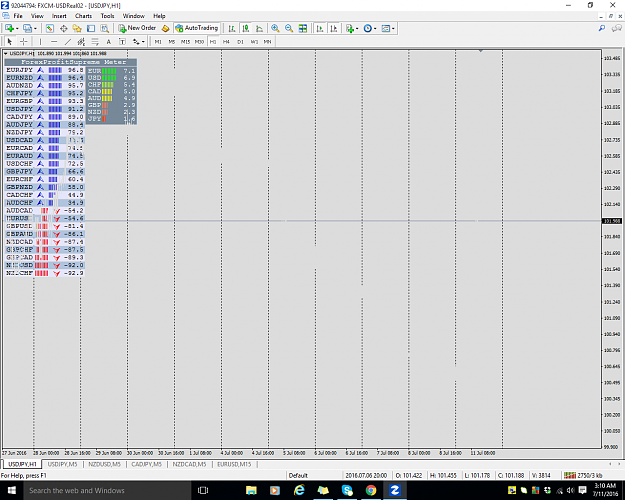This screenshot has width=625, height=500.
Task: Expand the Templates dropdown arrow
Action: coord(393,29)
